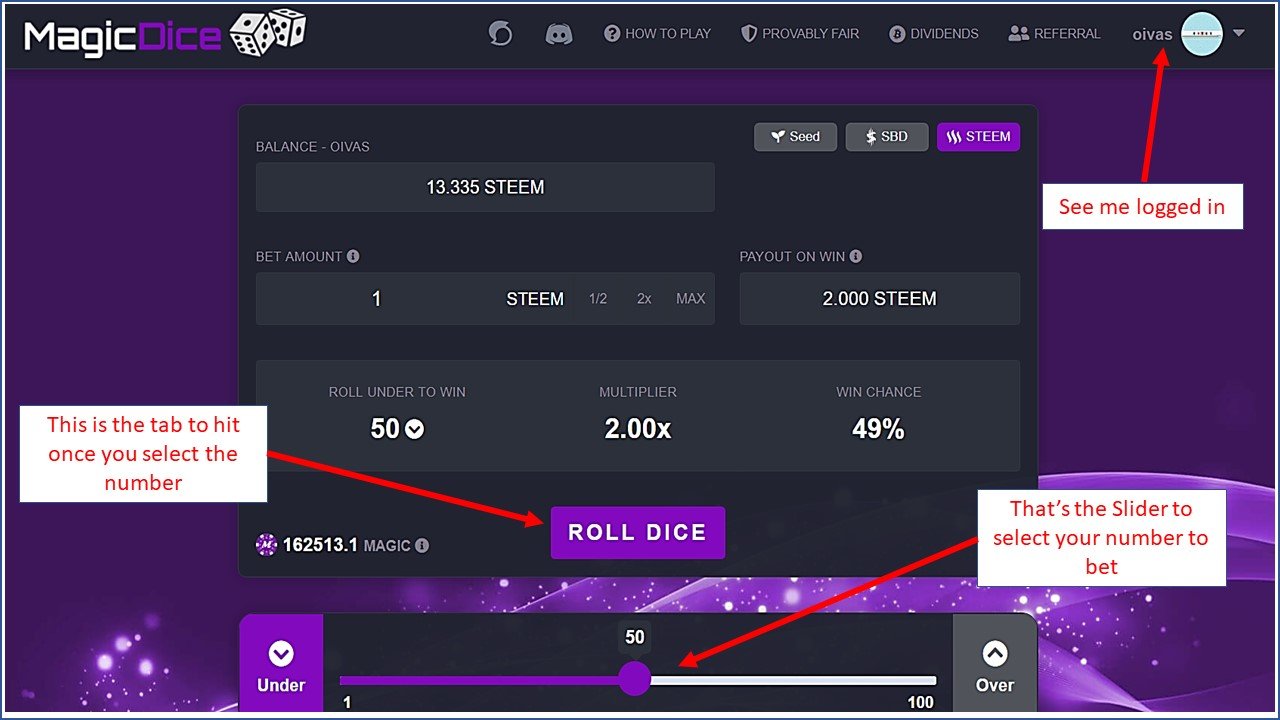Viewport: 1280px width, 720px height.
Task: Click the Bet Amount info icon
Action: point(353,257)
